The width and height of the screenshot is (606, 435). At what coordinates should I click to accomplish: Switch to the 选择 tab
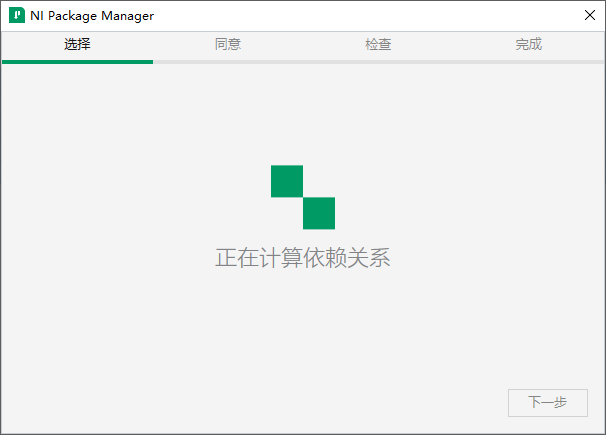(77, 45)
